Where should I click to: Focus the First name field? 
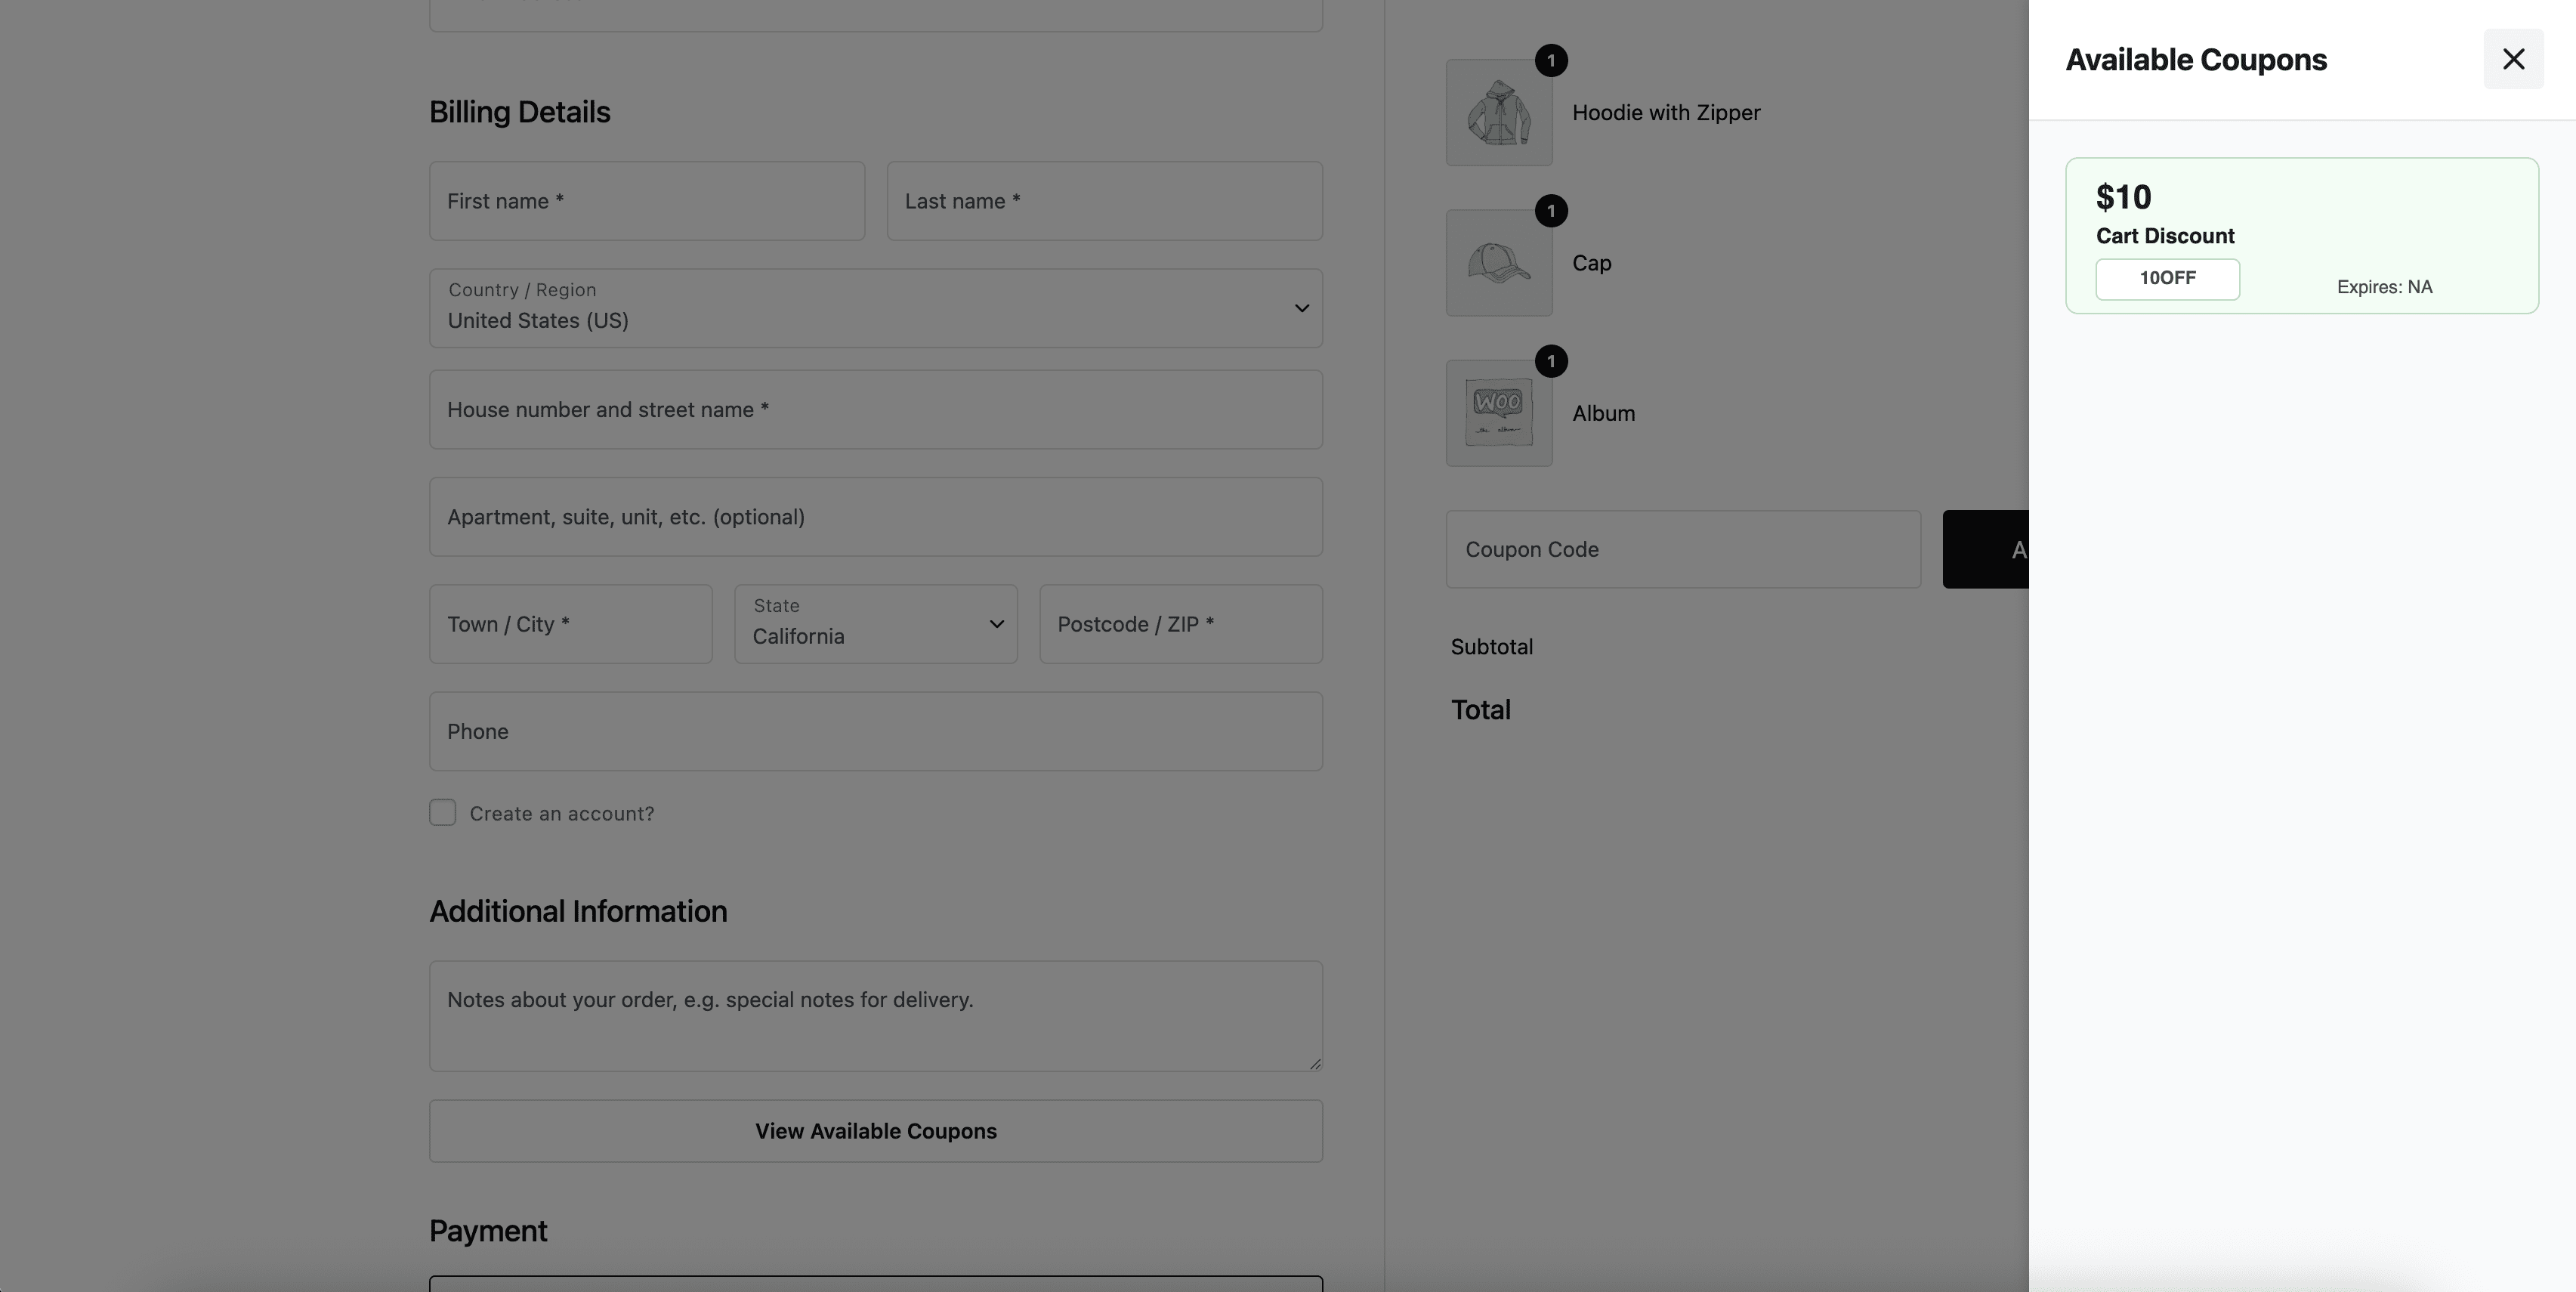click(646, 201)
